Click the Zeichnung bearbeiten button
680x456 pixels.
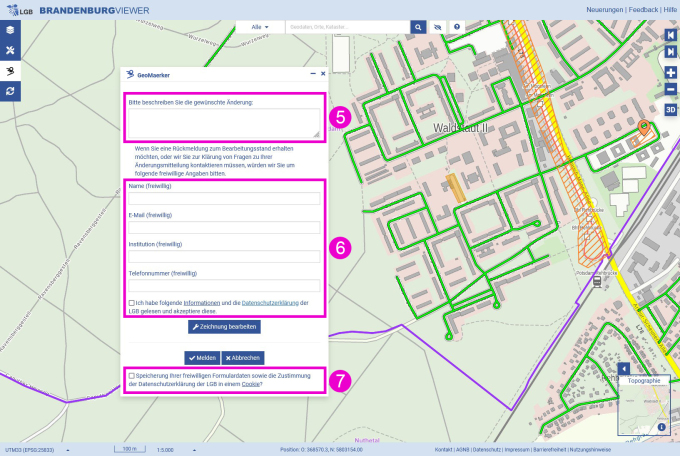[x=224, y=327]
